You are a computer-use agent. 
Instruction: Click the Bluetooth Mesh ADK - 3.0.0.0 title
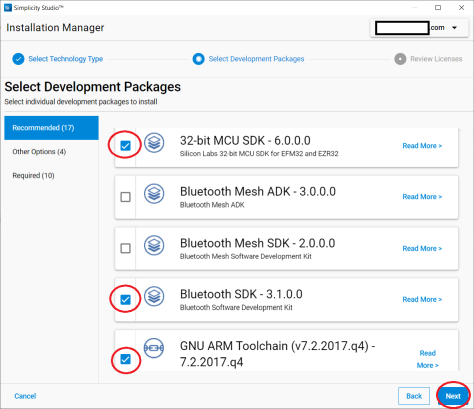click(258, 192)
